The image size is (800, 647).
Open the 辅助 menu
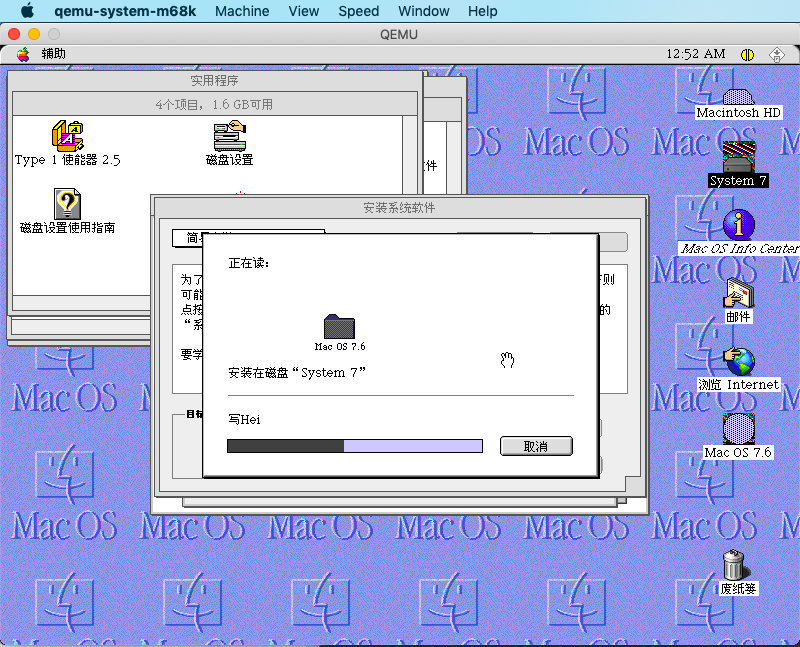(54, 54)
